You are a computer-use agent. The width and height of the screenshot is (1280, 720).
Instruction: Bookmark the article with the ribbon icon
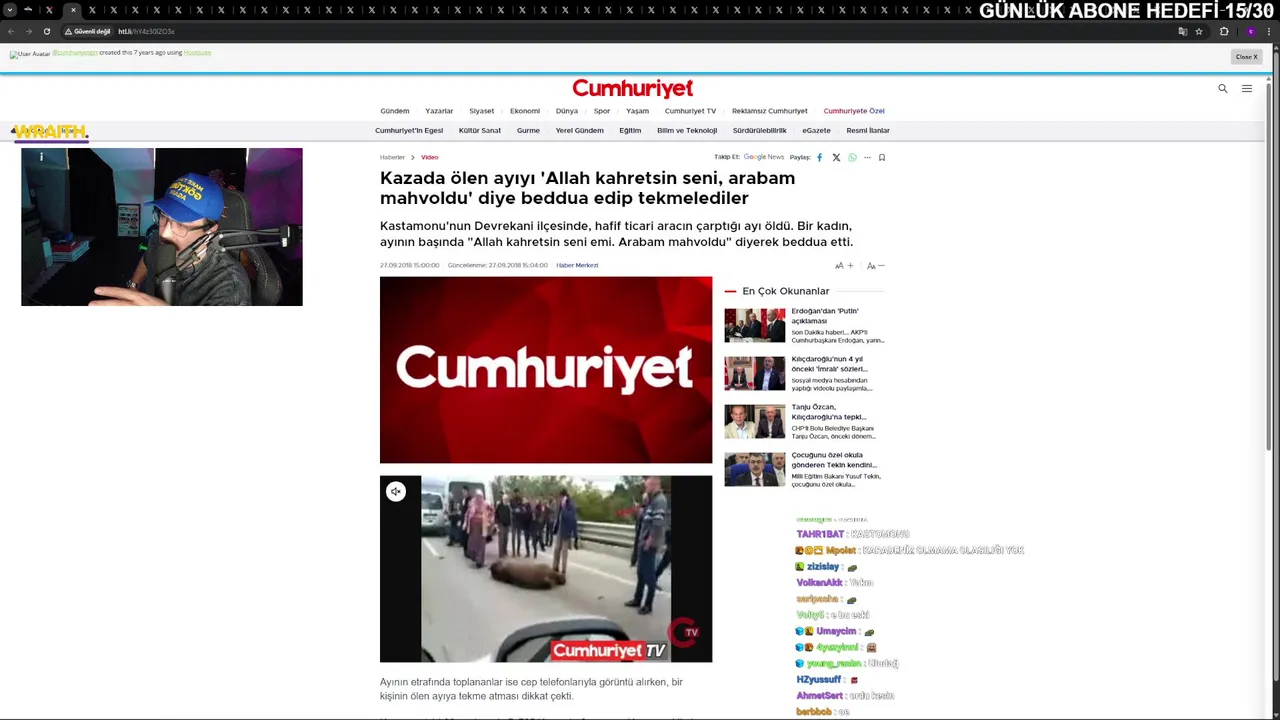[x=882, y=157]
